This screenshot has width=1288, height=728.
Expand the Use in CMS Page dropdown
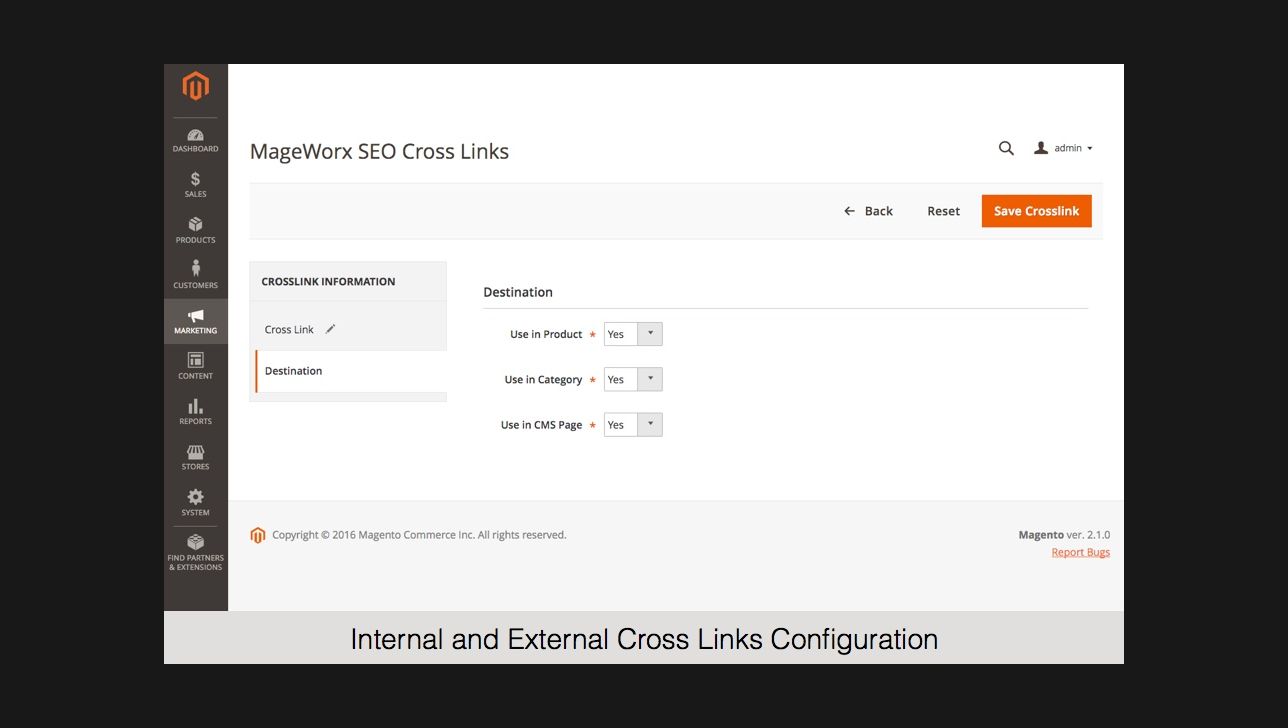633,425
